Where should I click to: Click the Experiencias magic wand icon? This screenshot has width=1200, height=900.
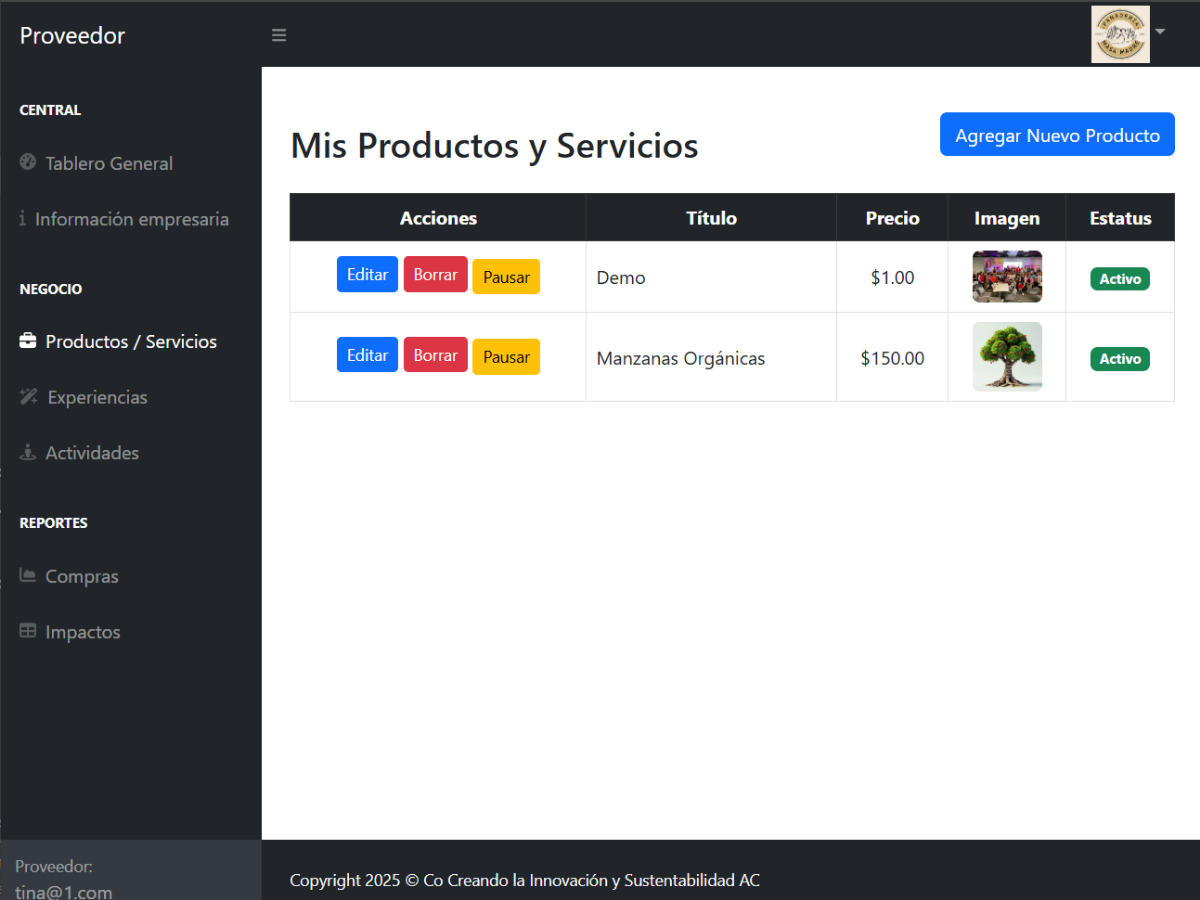coord(28,397)
